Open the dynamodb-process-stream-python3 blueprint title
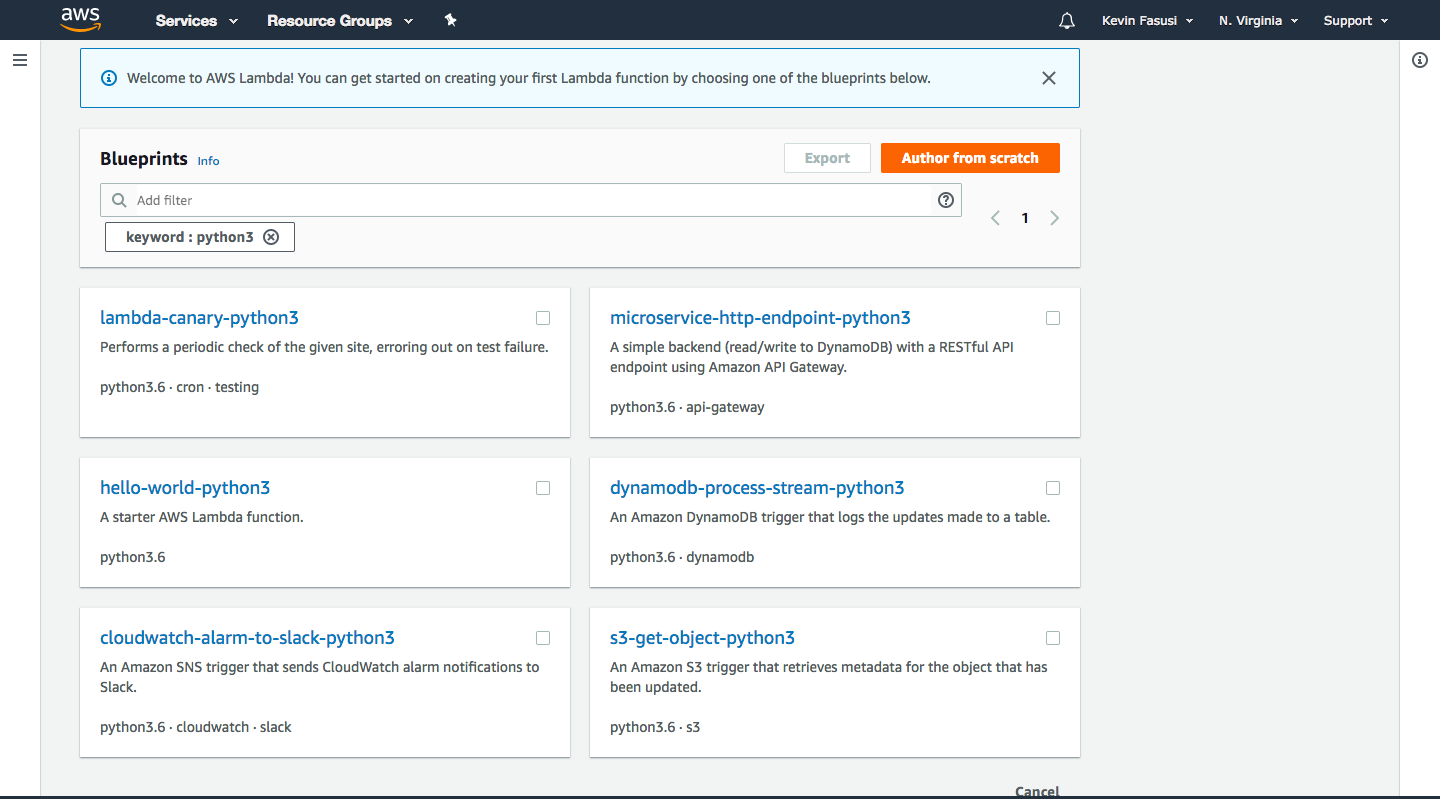The image size is (1440, 799). [x=757, y=488]
